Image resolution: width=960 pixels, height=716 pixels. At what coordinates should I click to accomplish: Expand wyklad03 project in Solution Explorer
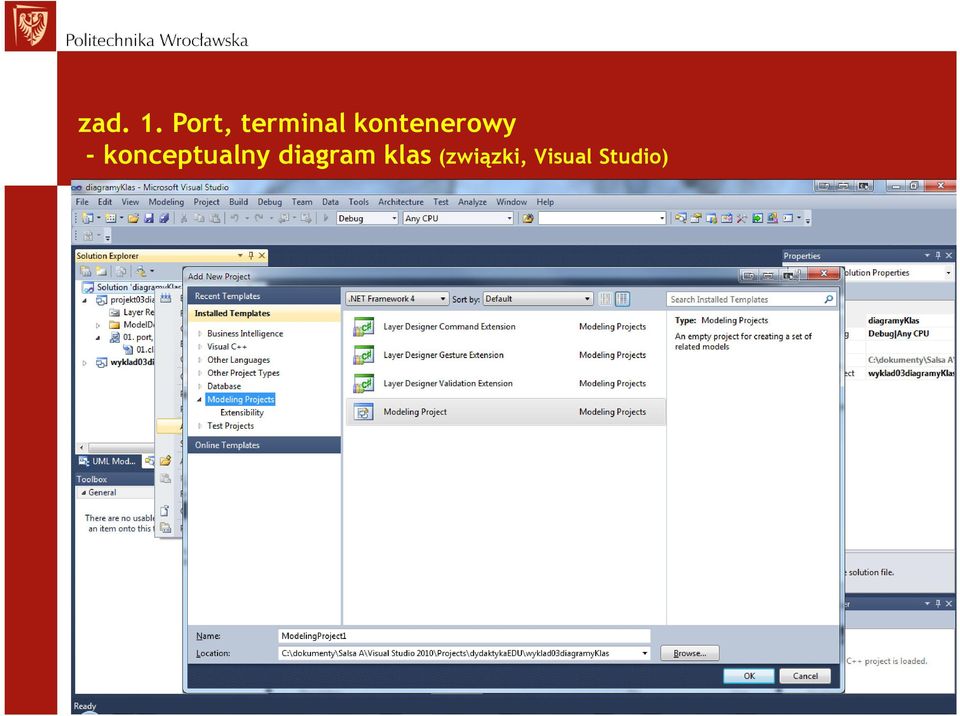84,363
